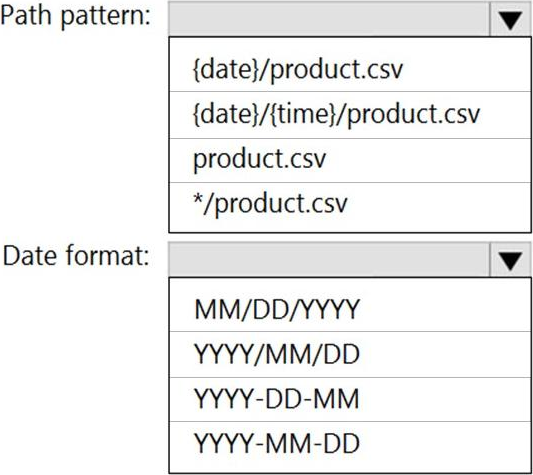Screen dimensions: 533x475
Task: Expand the Date format dropdown arrow
Action: (x=510, y=260)
